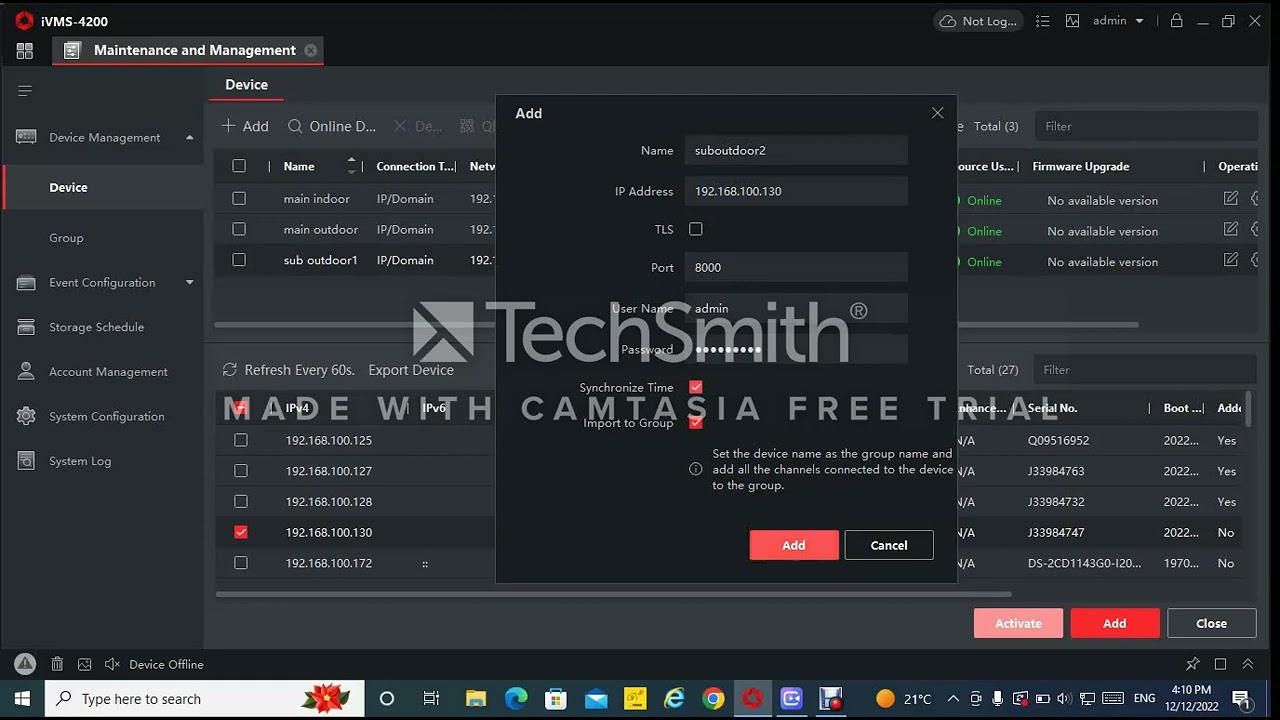Click Online Device in toolbar

click(332, 126)
